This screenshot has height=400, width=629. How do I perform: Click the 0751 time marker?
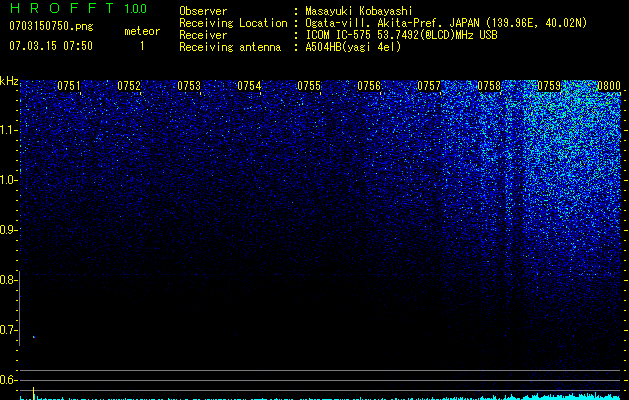69,86
